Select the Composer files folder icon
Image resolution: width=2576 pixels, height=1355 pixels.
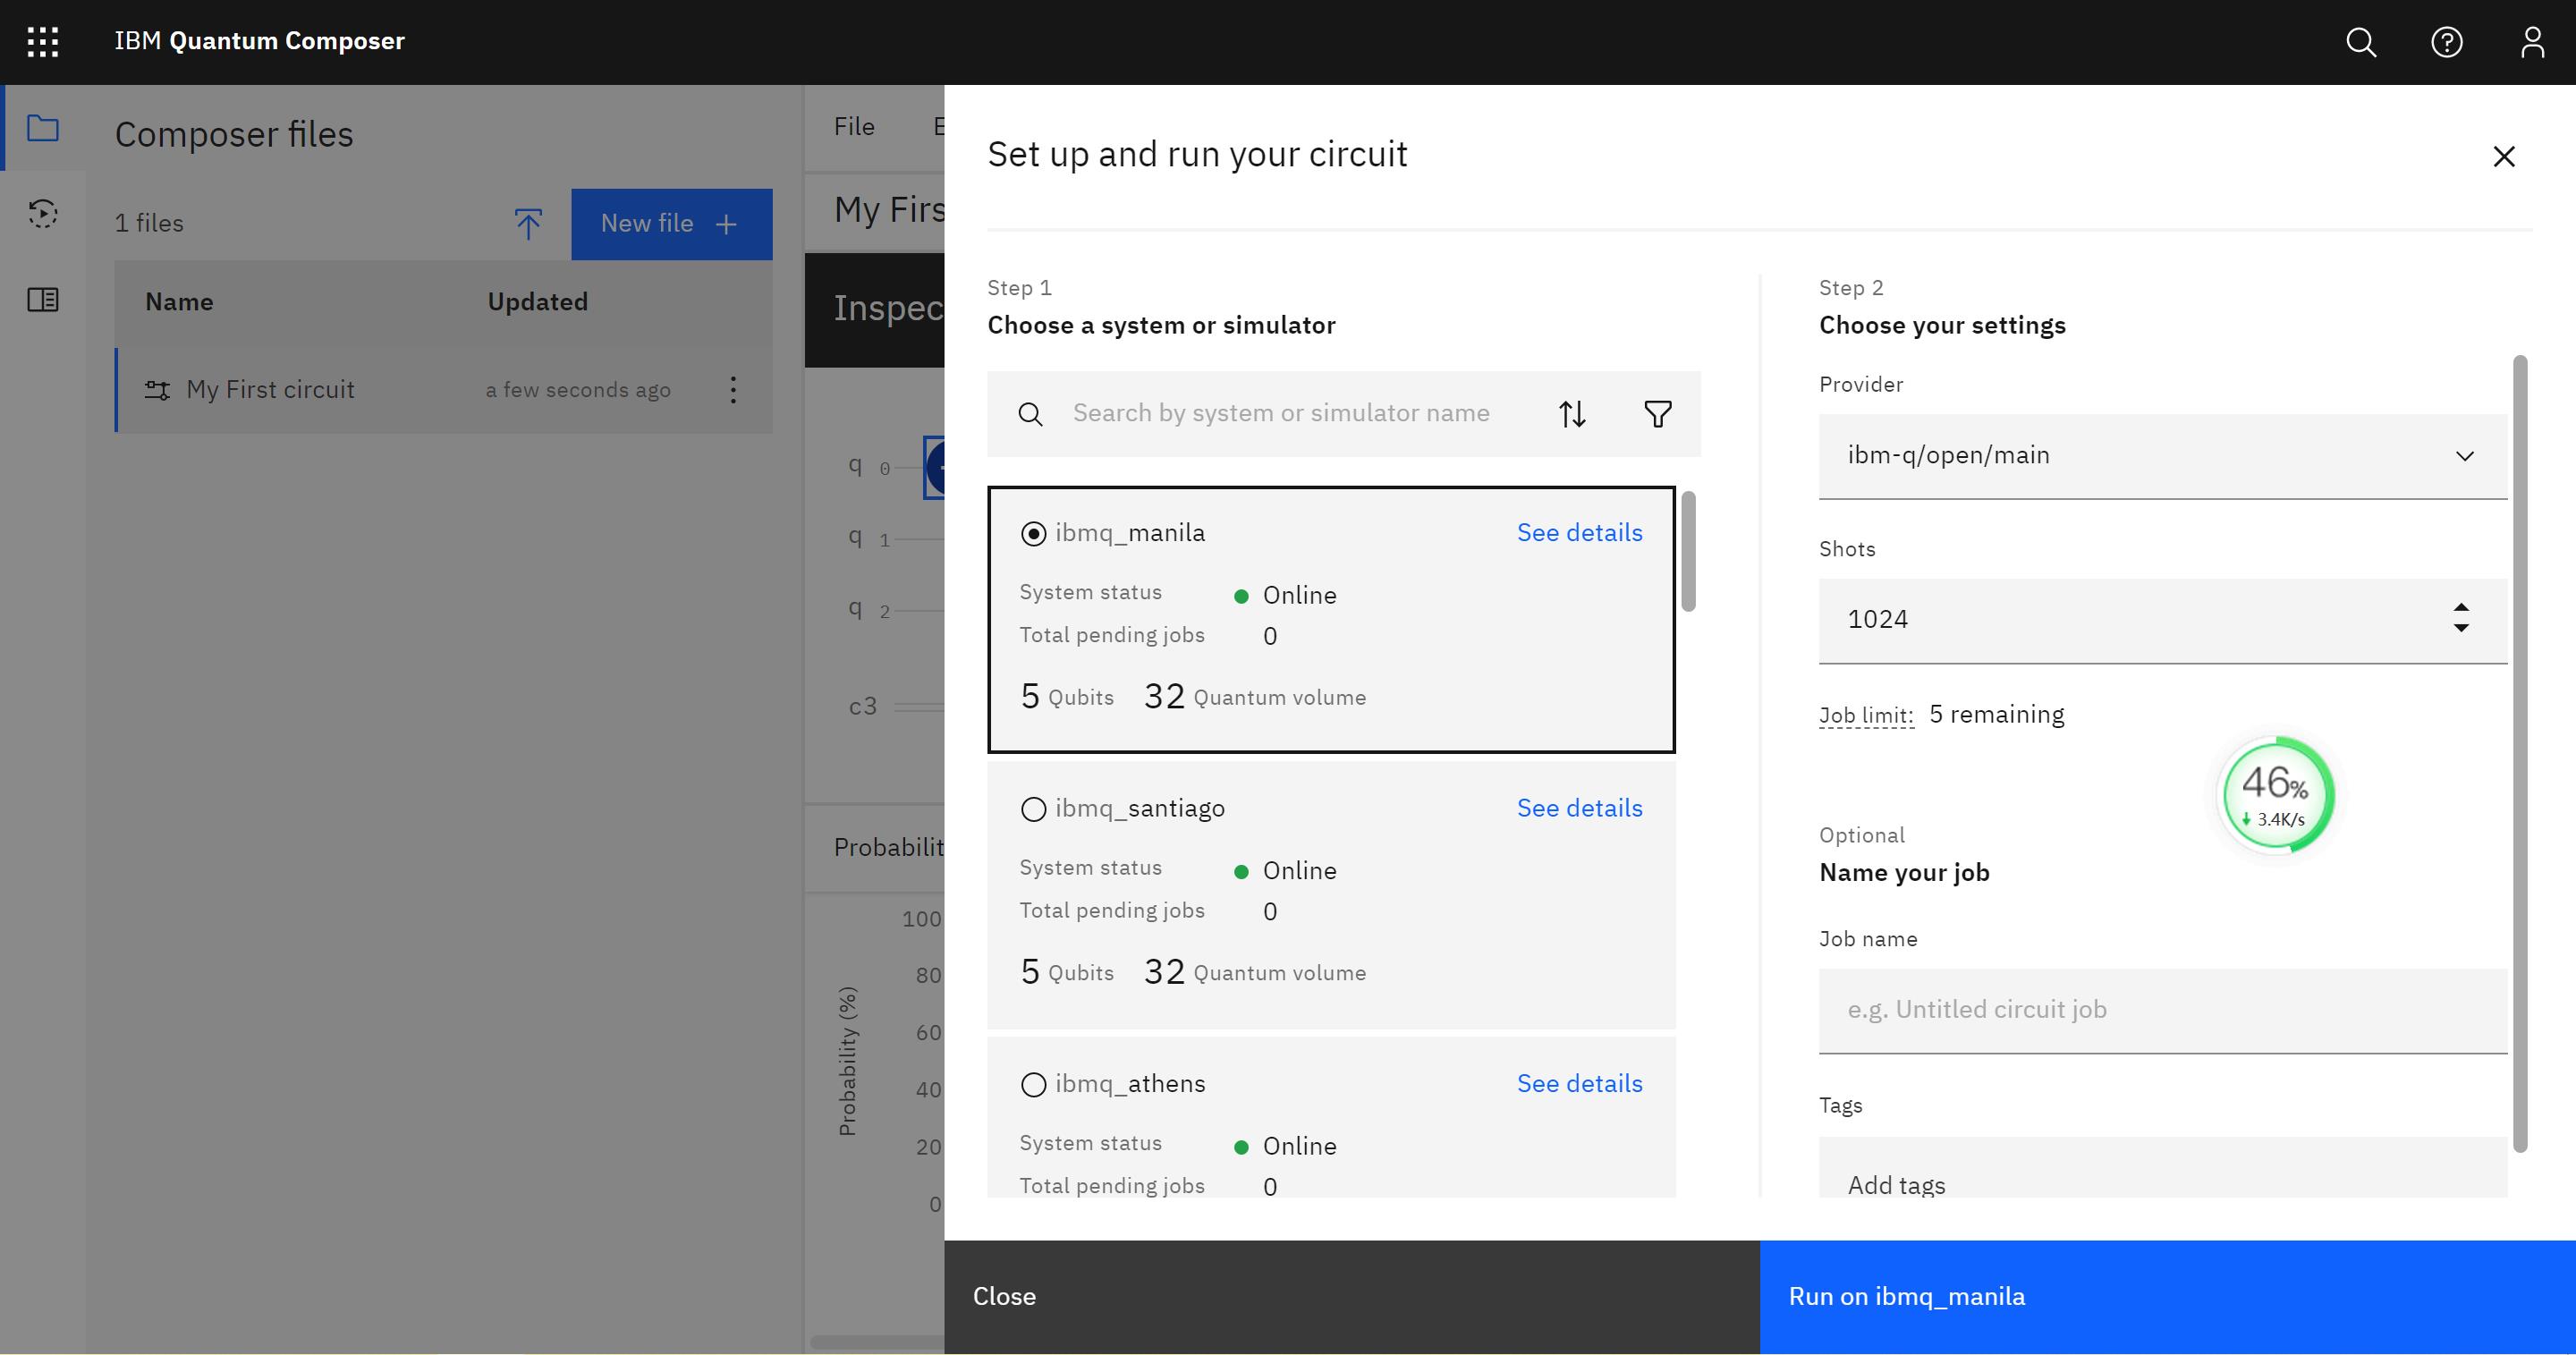coord(43,128)
